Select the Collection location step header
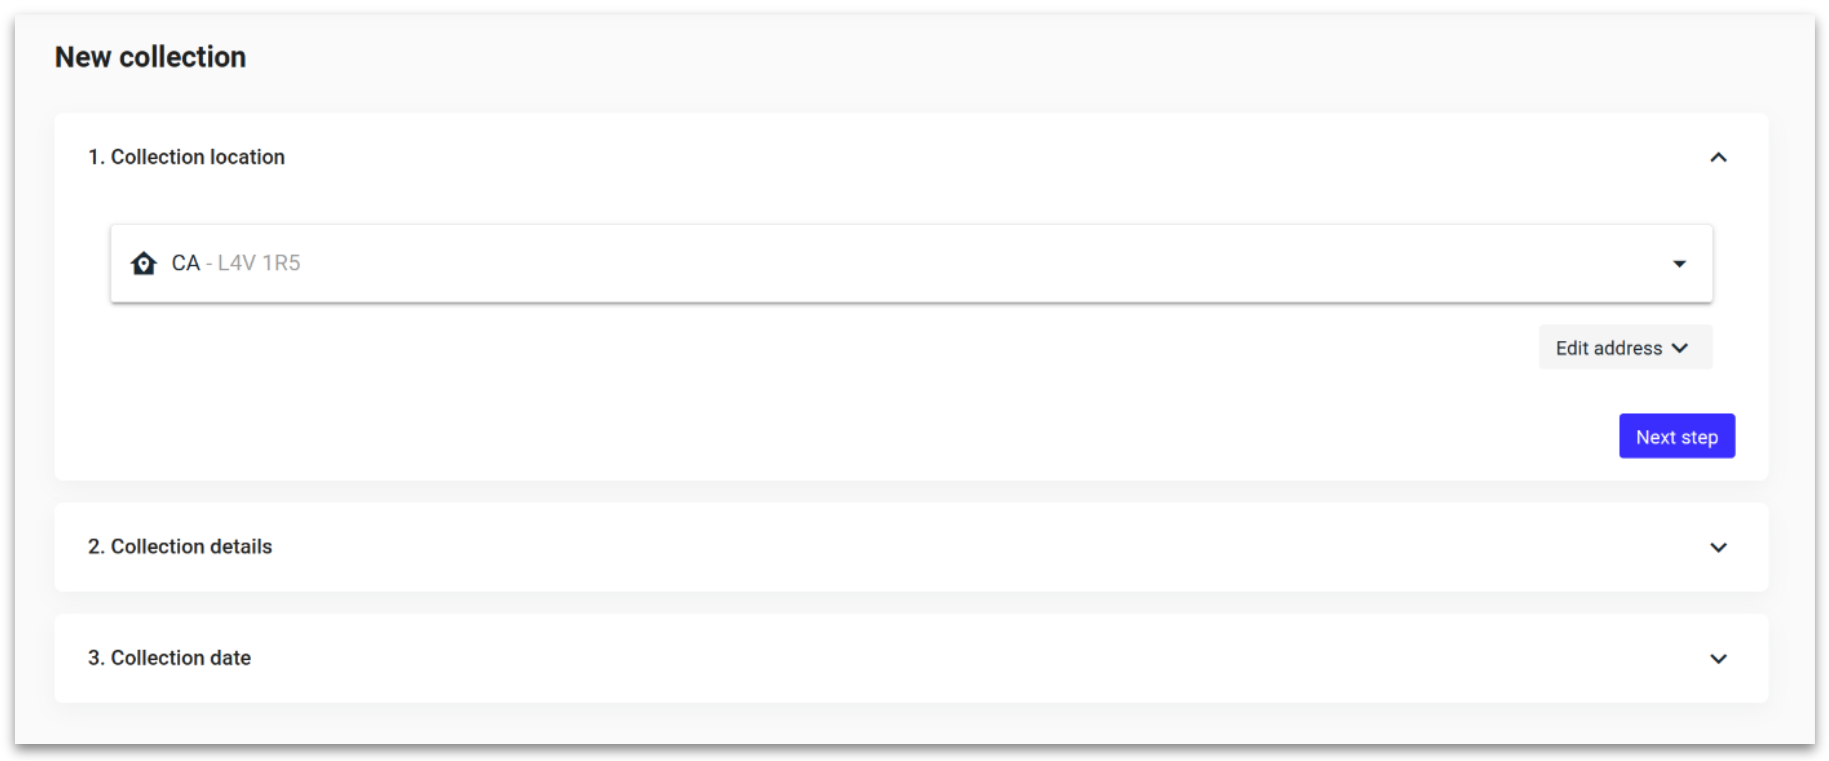This screenshot has height=761, width=1829. coord(187,157)
